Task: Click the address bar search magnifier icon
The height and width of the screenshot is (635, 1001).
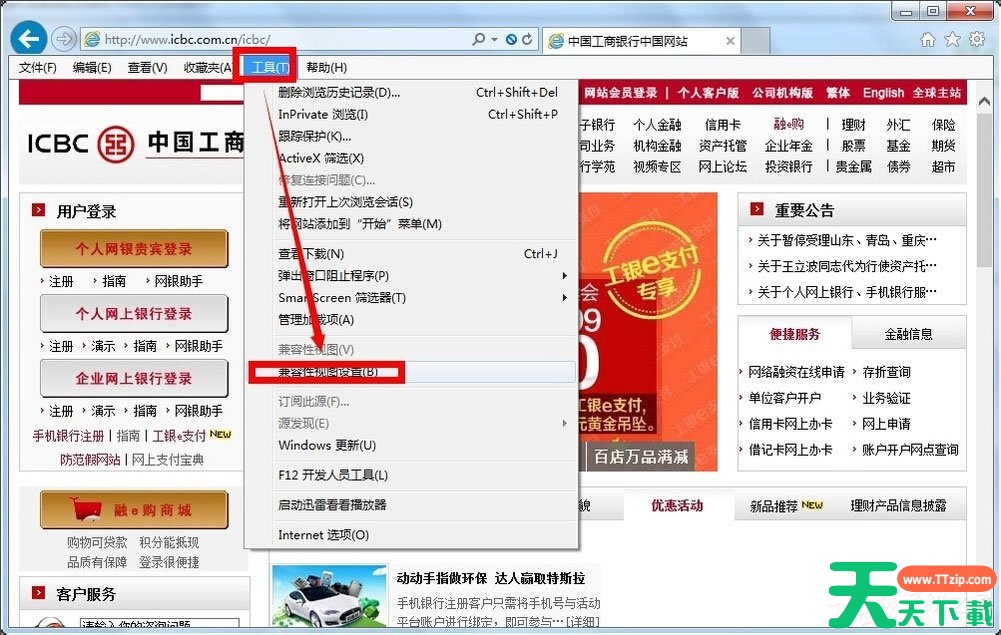Action: [480, 40]
